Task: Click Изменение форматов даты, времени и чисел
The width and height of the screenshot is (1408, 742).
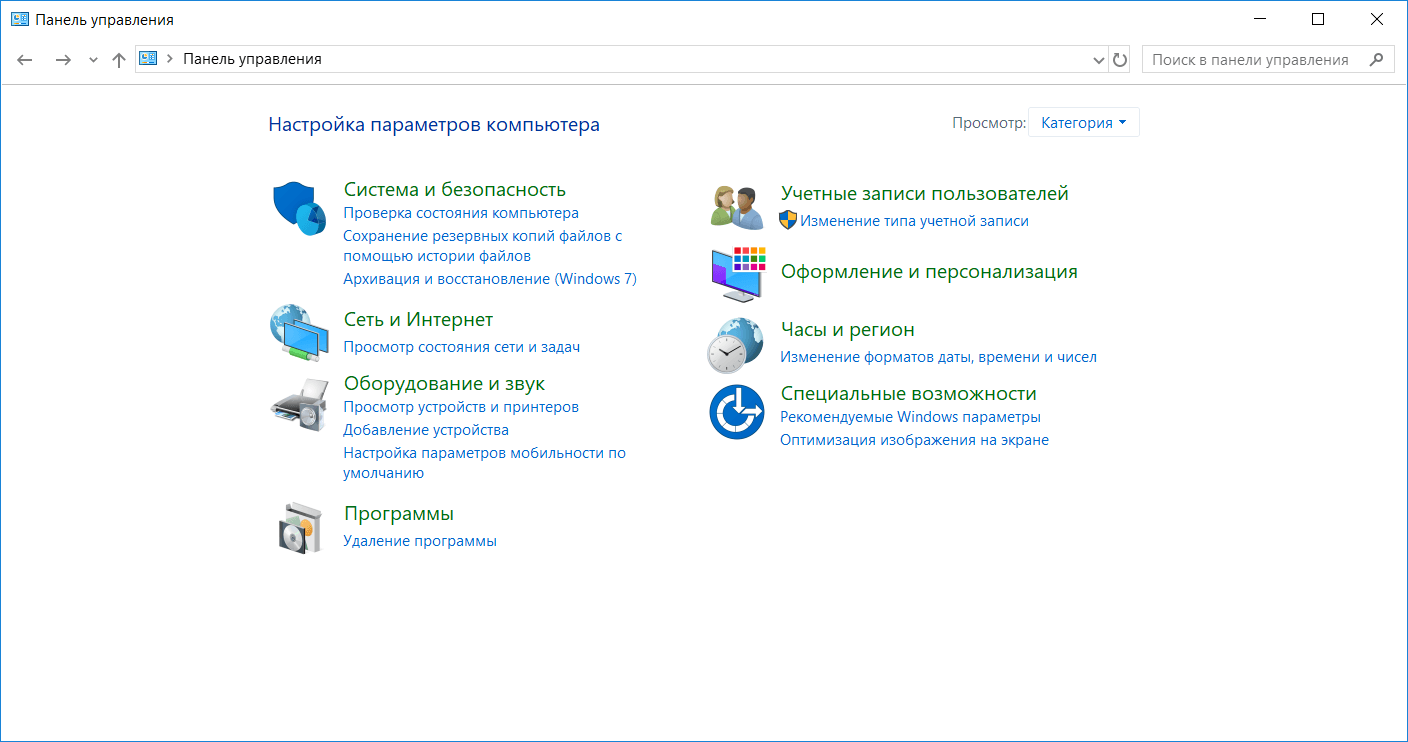Action: point(938,357)
